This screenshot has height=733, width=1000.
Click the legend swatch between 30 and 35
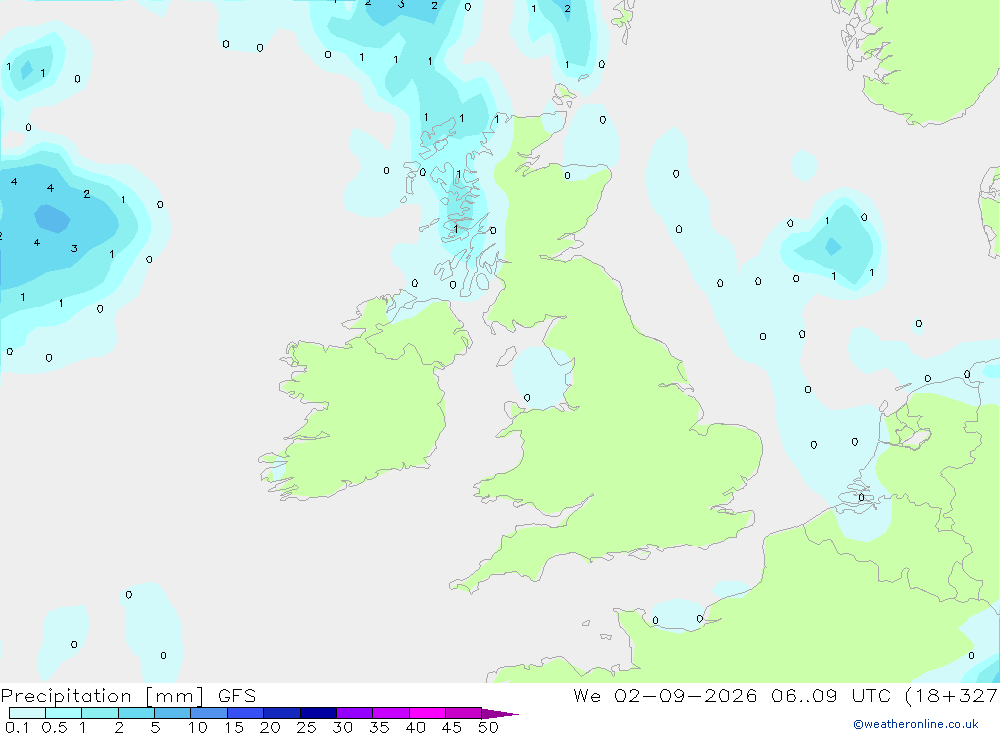tap(355, 713)
